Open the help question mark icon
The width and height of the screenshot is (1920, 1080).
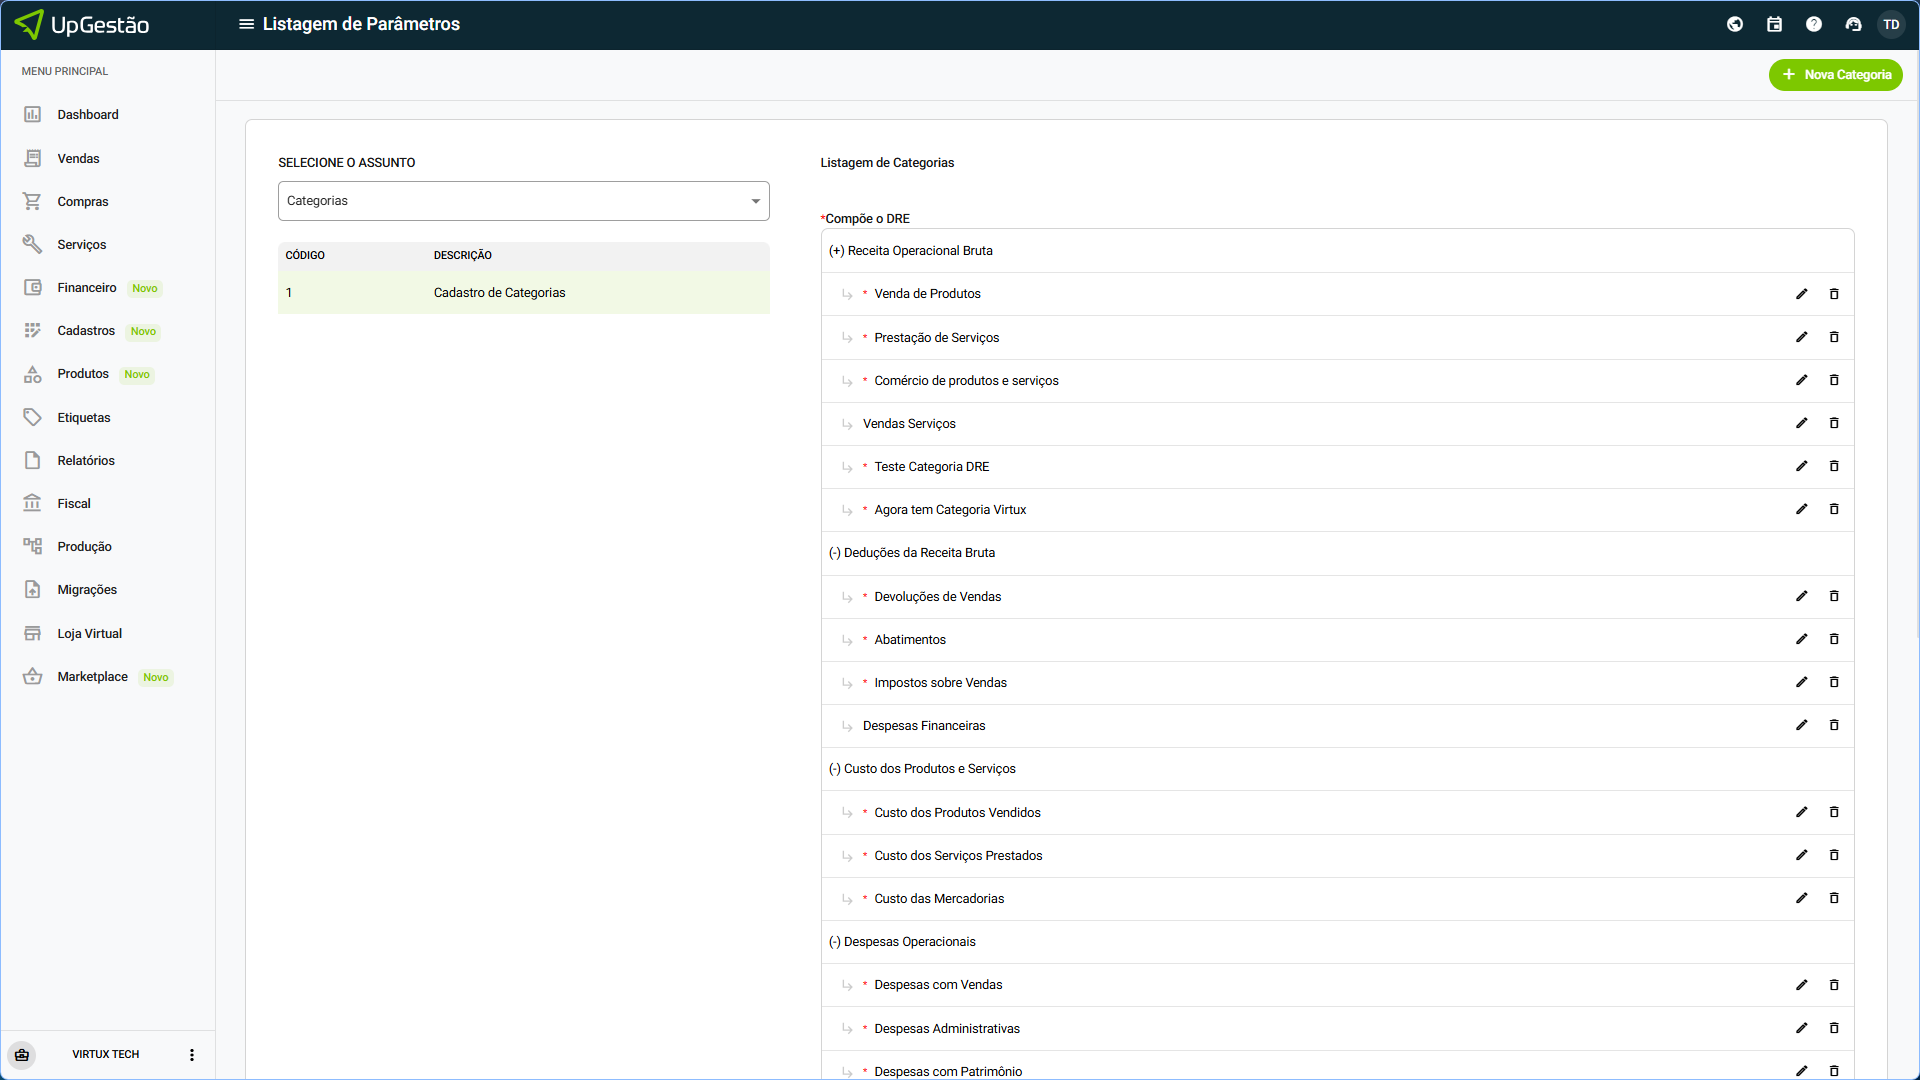(1813, 24)
